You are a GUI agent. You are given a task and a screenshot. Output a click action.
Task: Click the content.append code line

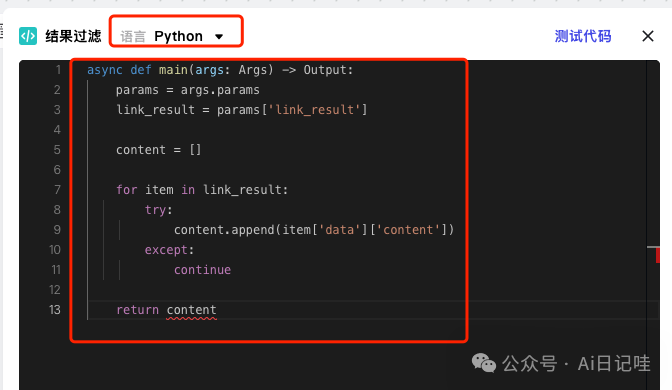click(x=314, y=230)
